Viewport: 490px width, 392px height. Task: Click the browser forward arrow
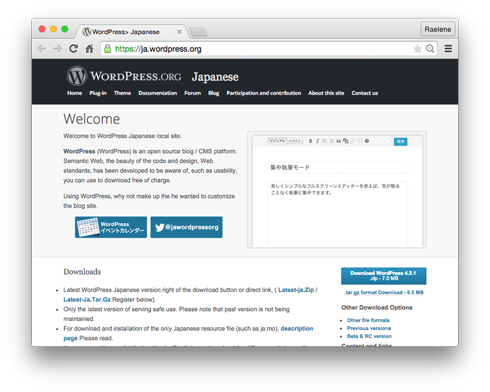[58, 49]
